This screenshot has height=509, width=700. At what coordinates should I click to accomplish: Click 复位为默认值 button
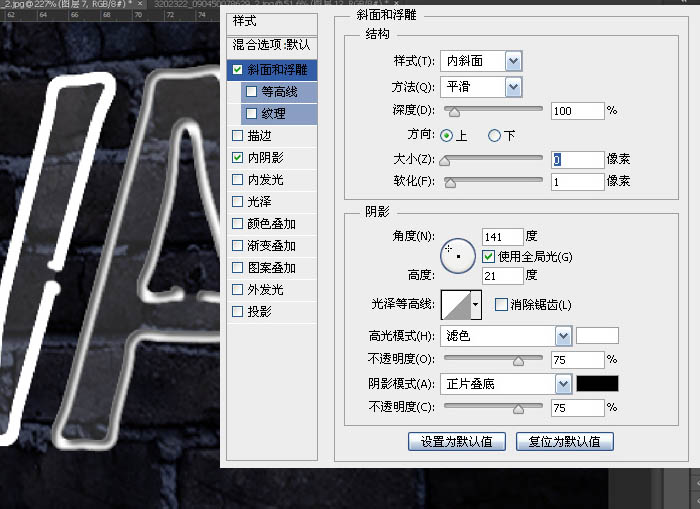point(565,442)
